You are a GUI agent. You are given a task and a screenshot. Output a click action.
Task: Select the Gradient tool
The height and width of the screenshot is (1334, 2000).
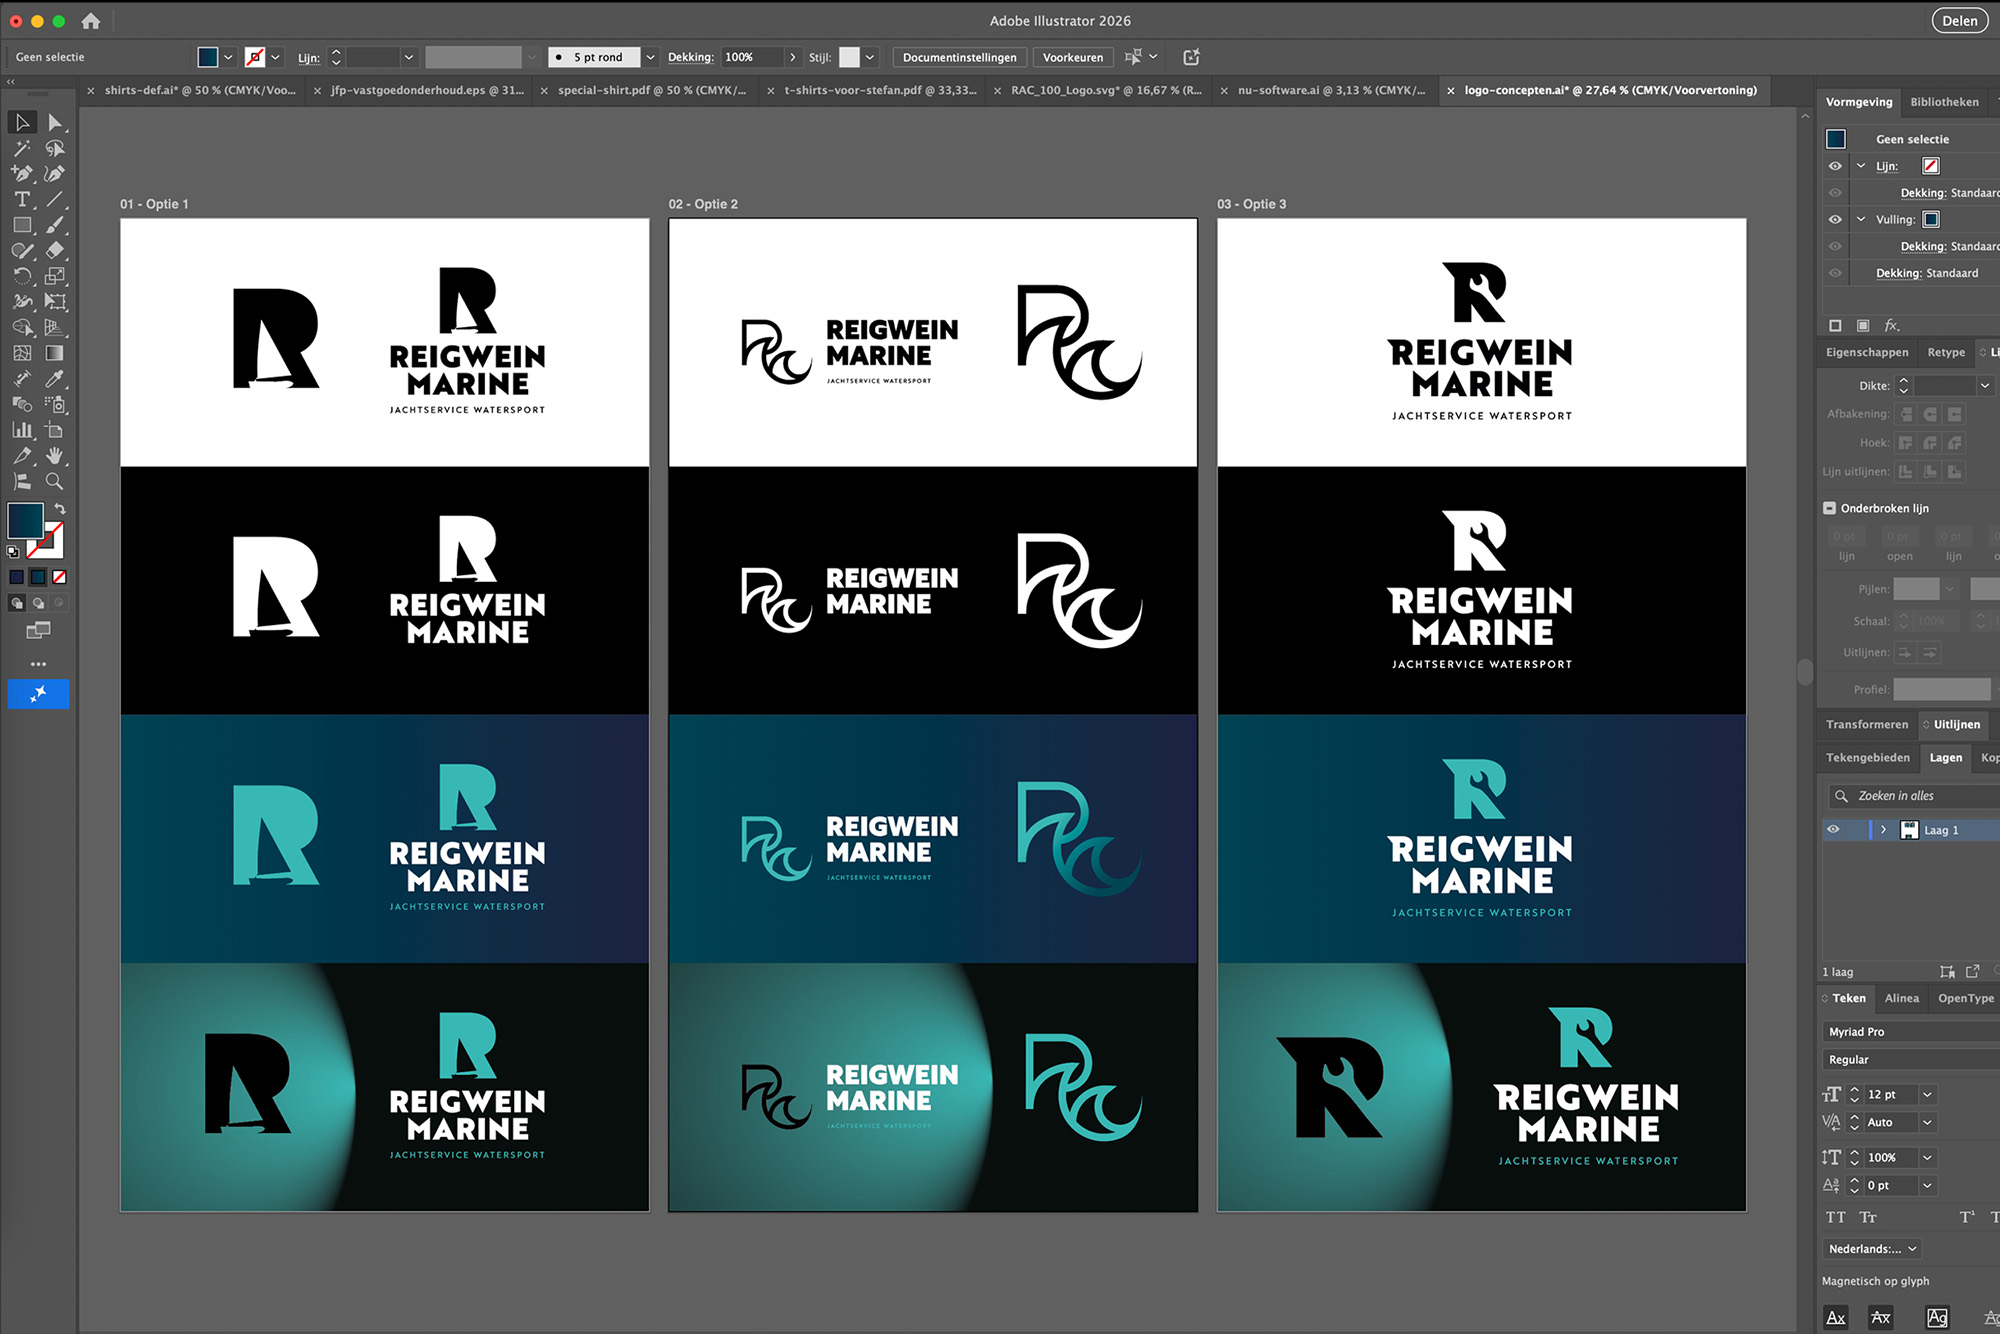[55, 353]
